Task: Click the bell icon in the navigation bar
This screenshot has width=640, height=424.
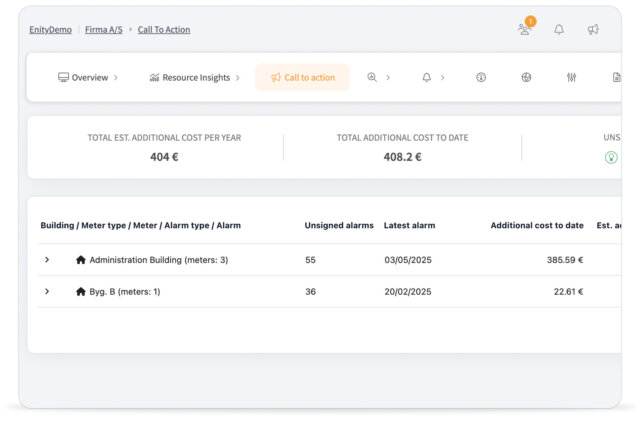Action: tap(427, 78)
